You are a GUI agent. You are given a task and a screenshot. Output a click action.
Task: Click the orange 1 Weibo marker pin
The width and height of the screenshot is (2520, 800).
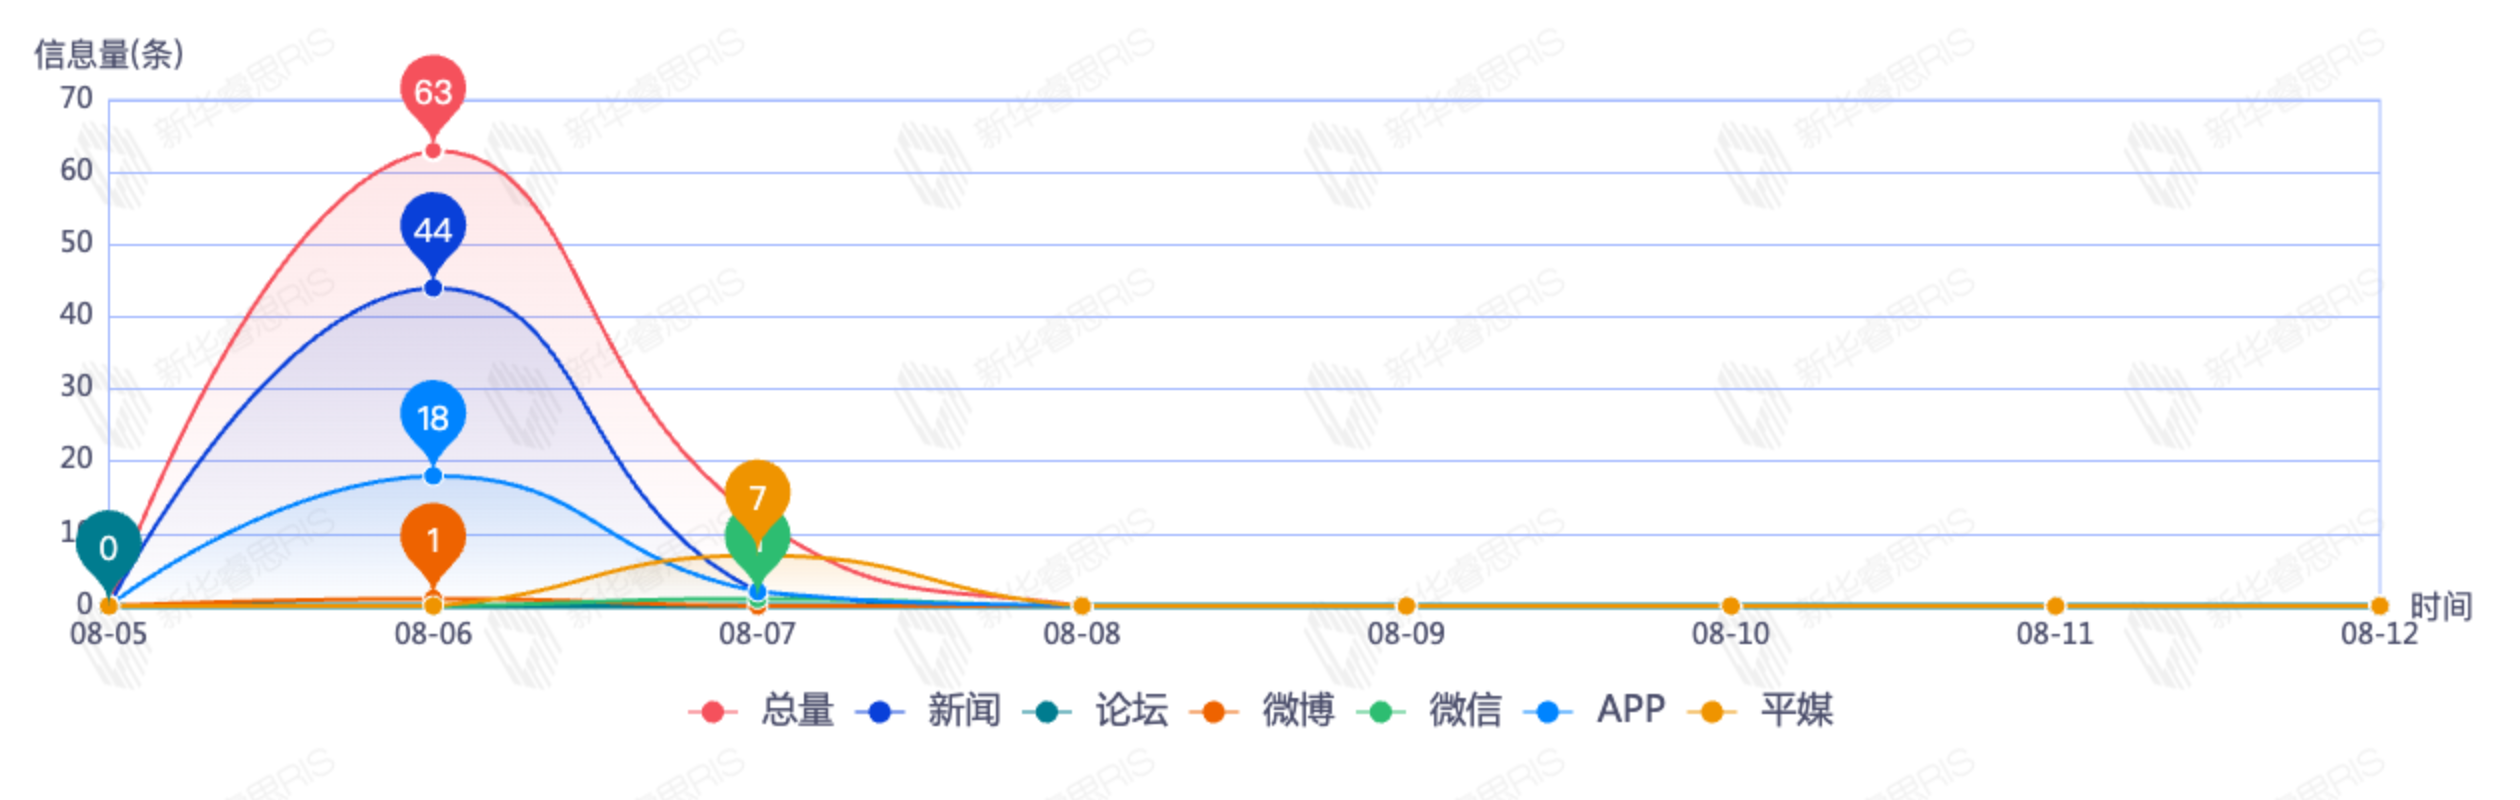[433, 540]
